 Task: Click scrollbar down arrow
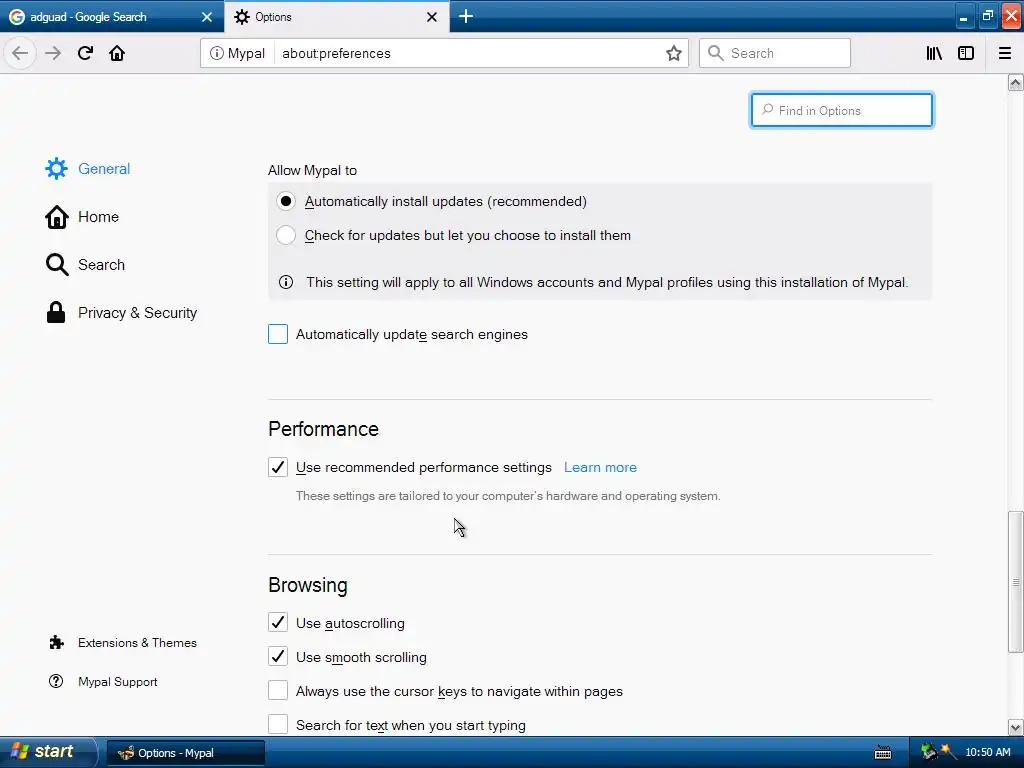coord(1016,727)
